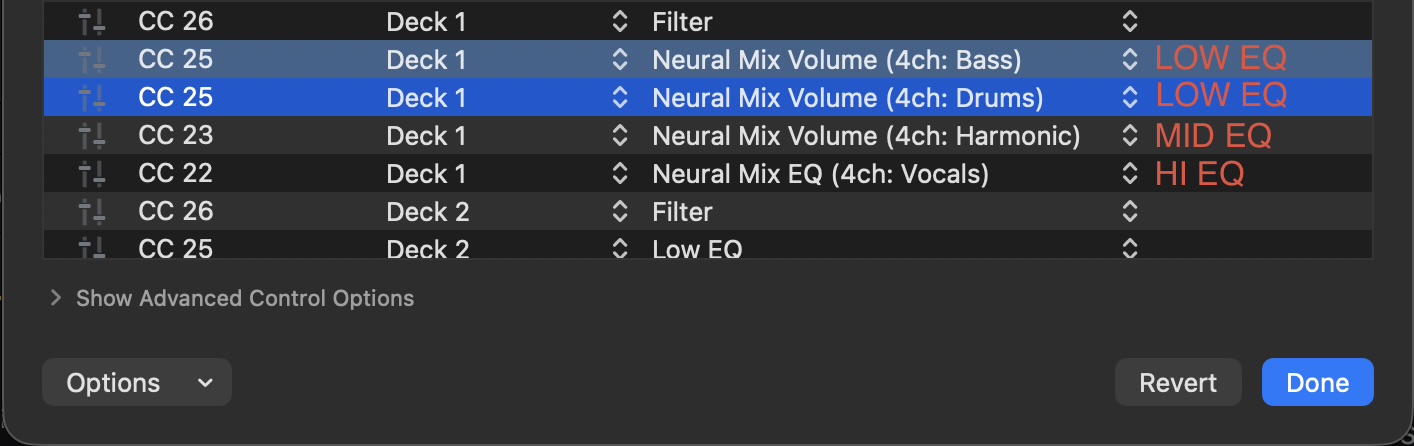This screenshot has width=1414, height=446.
Task: Open Deck 2 target dropdown on Filter row
Action: [619, 212]
